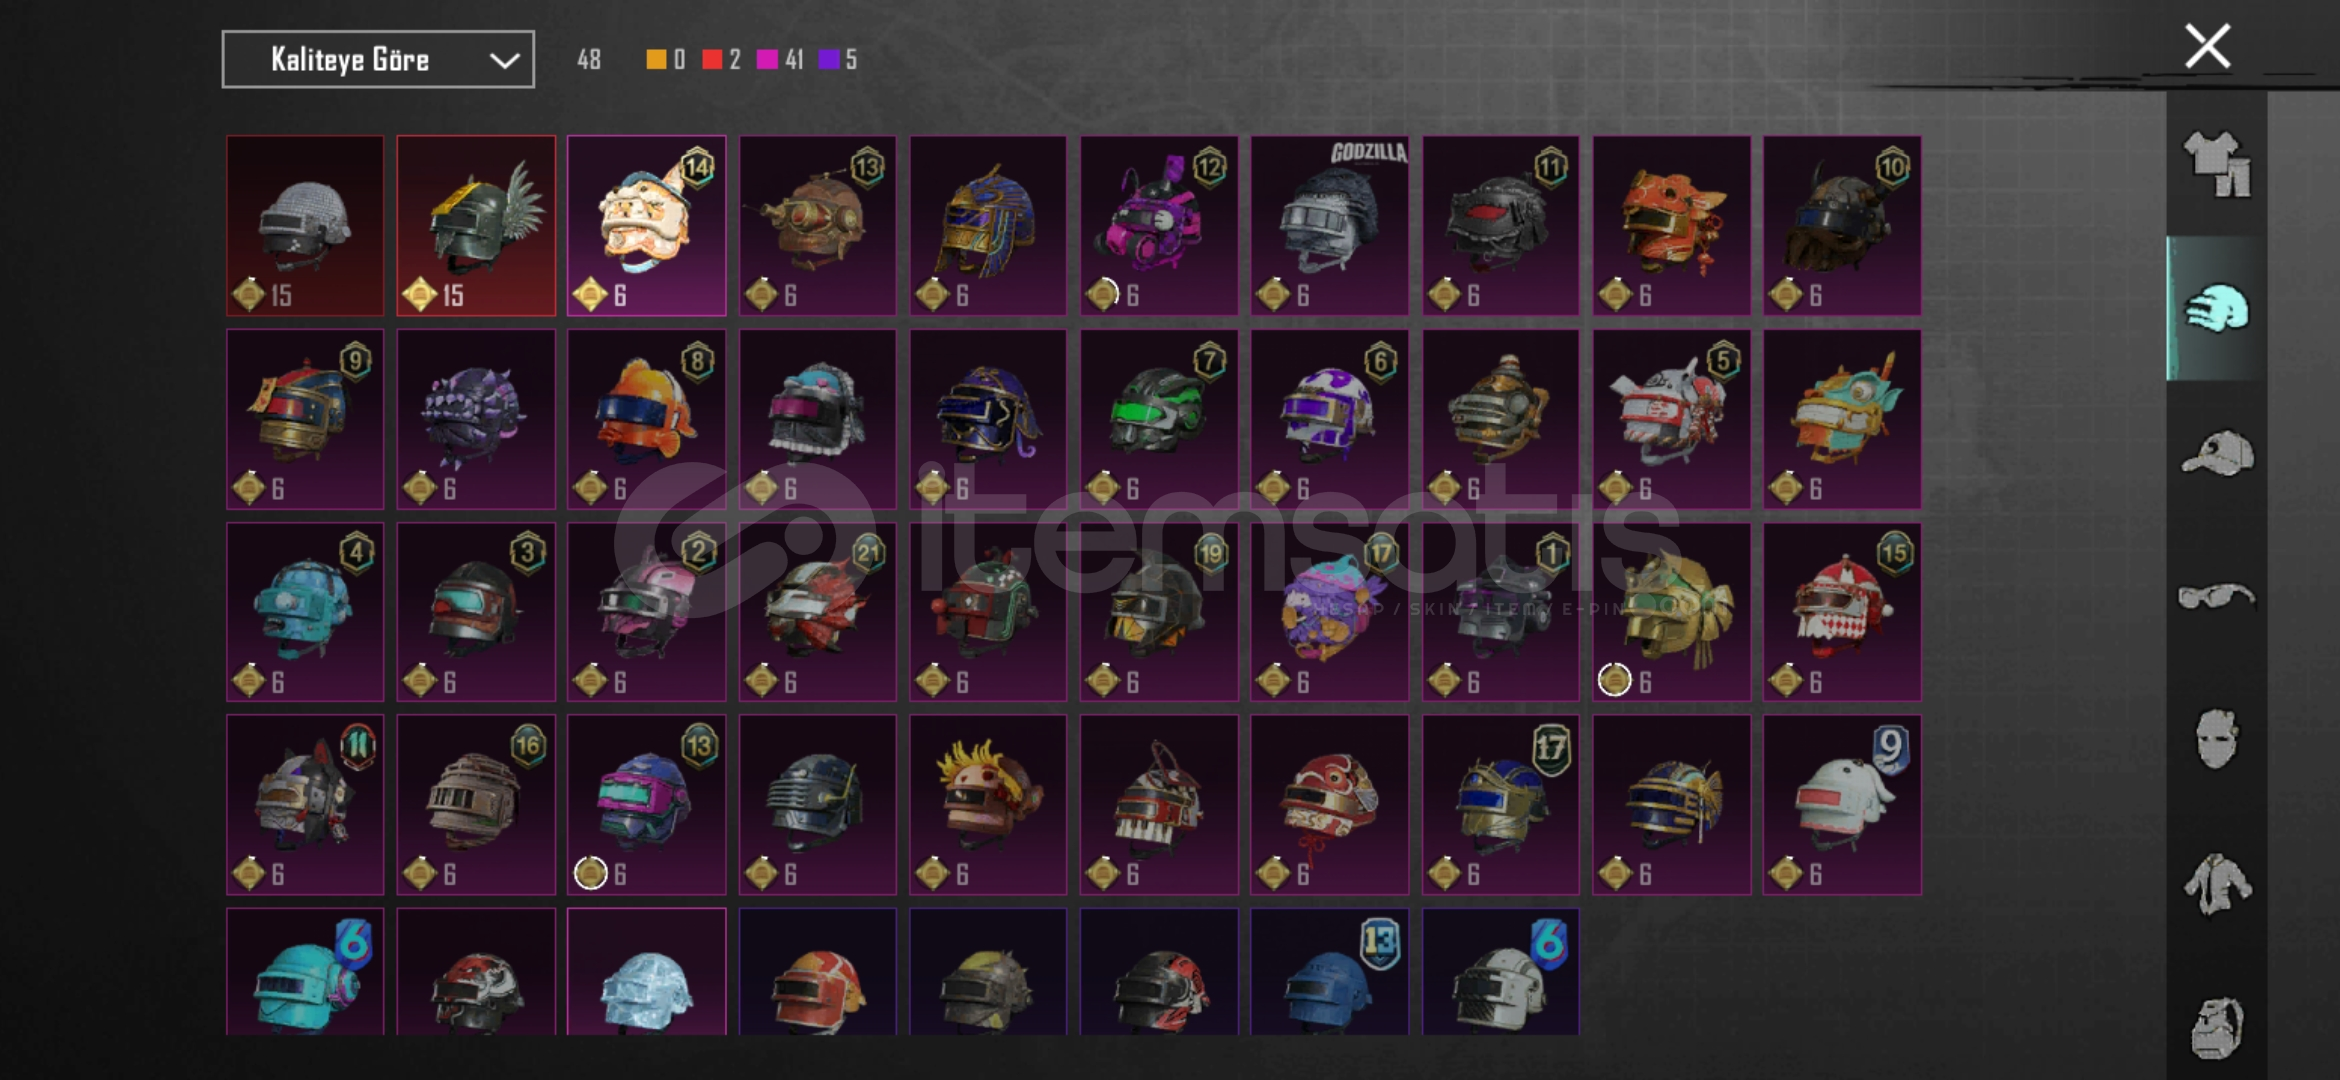Select the helmet category icon in sidebar
This screenshot has width=2340, height=1080.
(x=2217, y=309)
